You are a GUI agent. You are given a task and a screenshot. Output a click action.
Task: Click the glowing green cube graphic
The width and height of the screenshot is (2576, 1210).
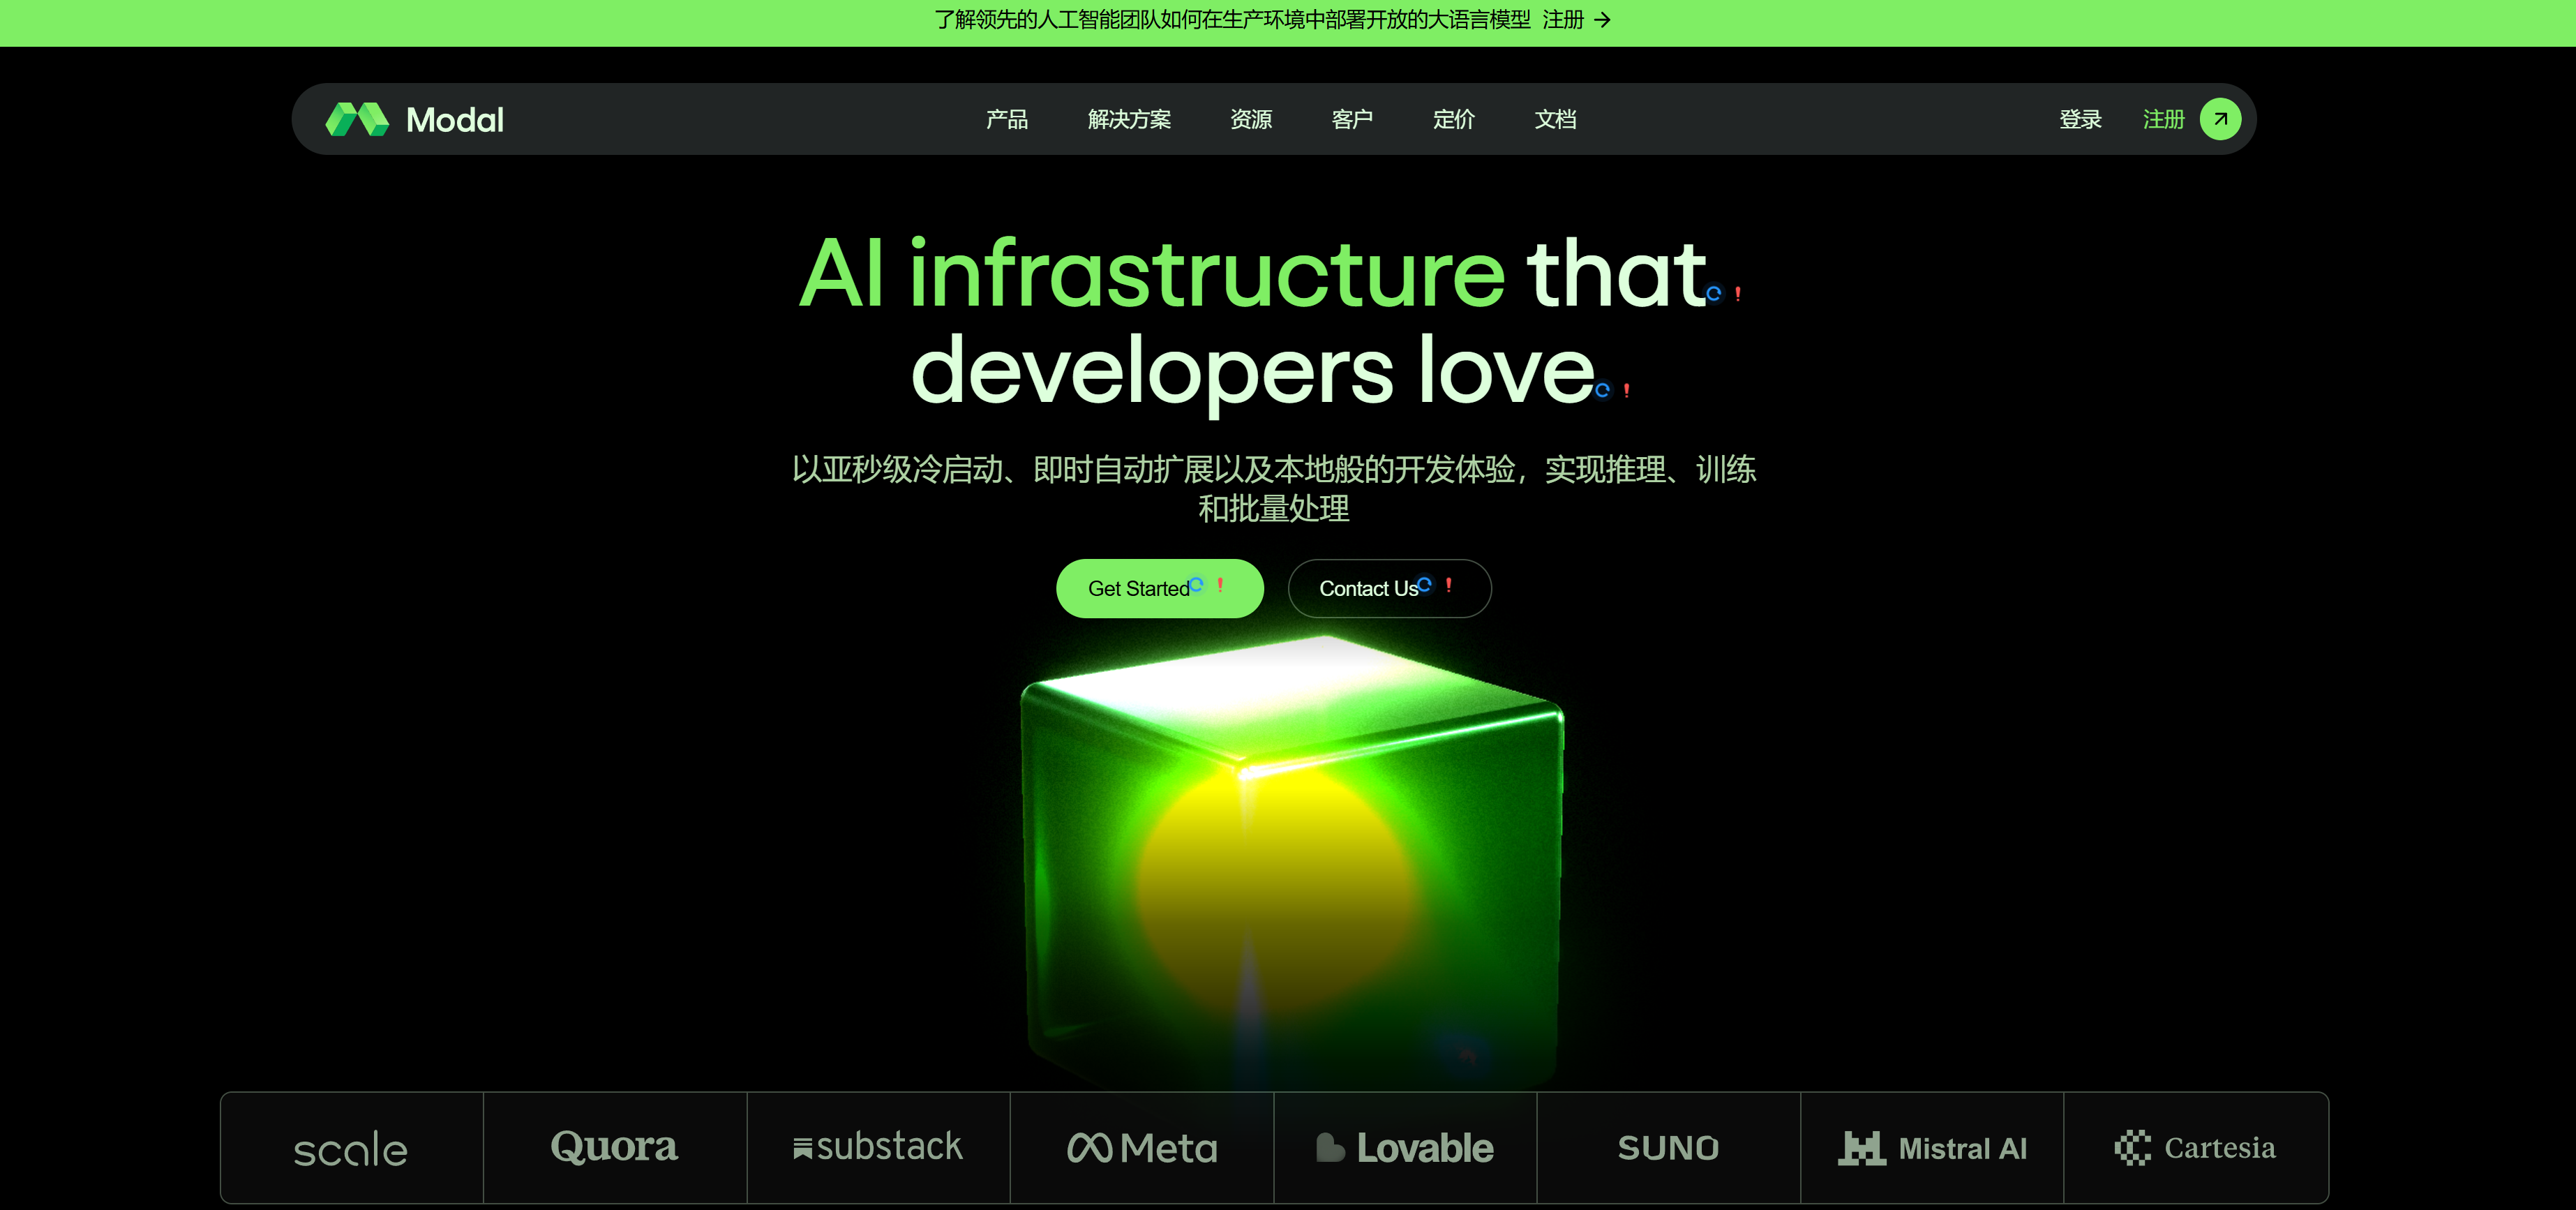[1290, 860]
